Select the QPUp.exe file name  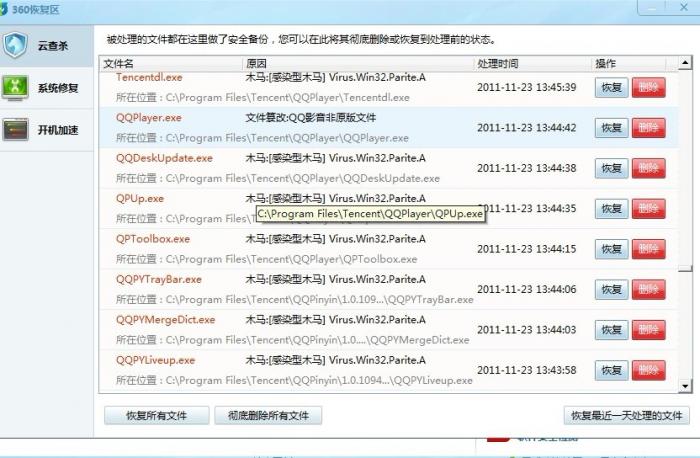tap(140, 199)
